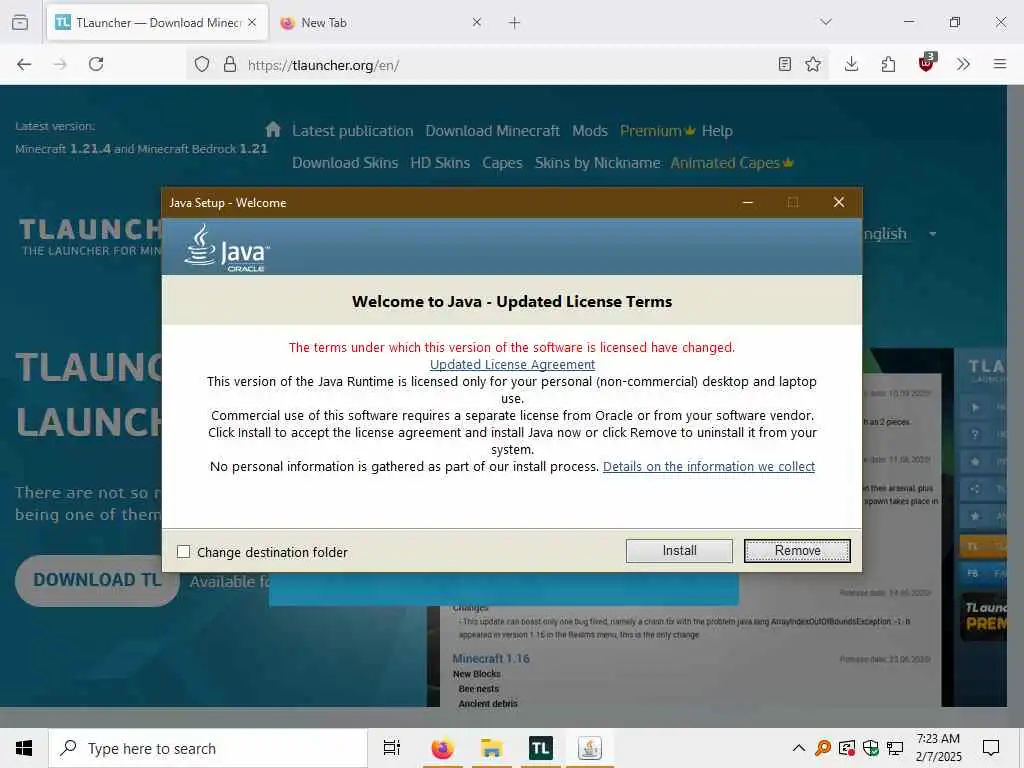Open the language dropdown on TLauncher site
Viewport: 1024px width, 768px height.
tap(933, 234)
